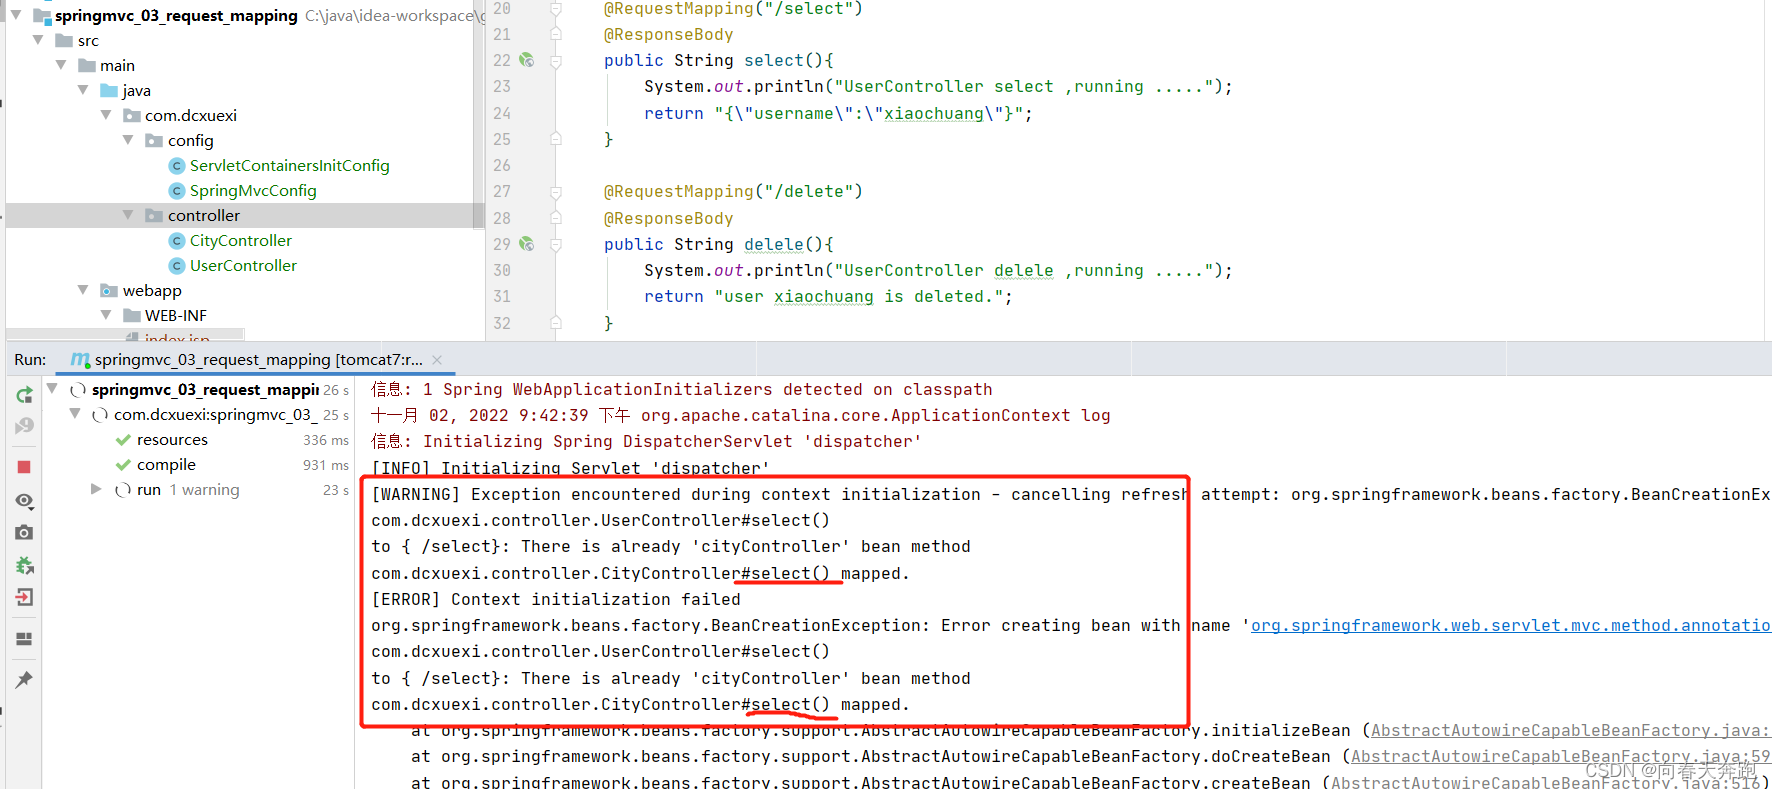Collapse the java folder node

pos(83,90)
